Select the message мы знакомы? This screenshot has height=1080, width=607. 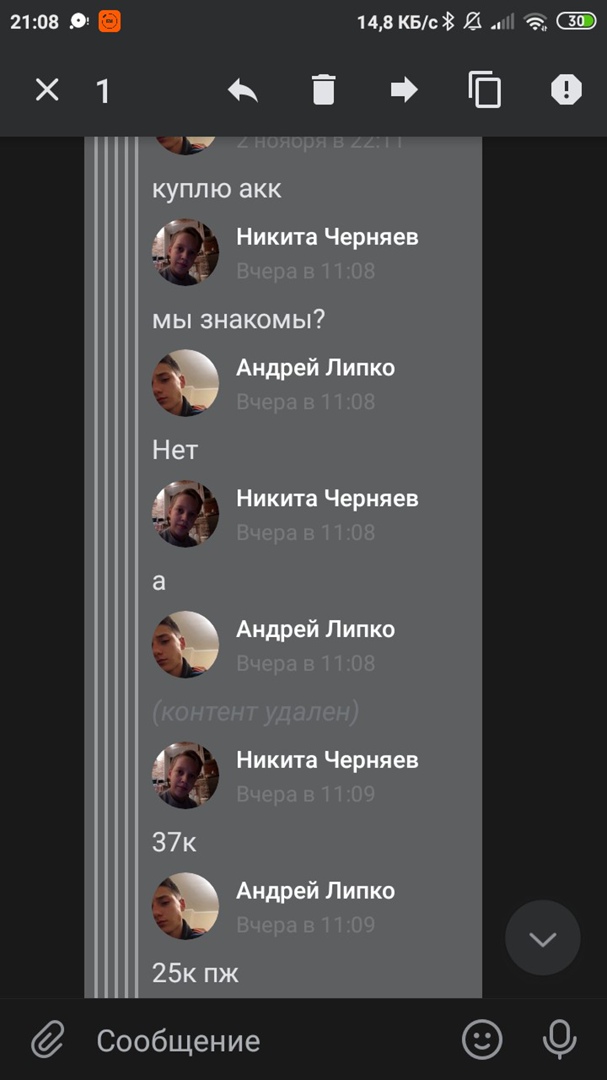(238, 320)
